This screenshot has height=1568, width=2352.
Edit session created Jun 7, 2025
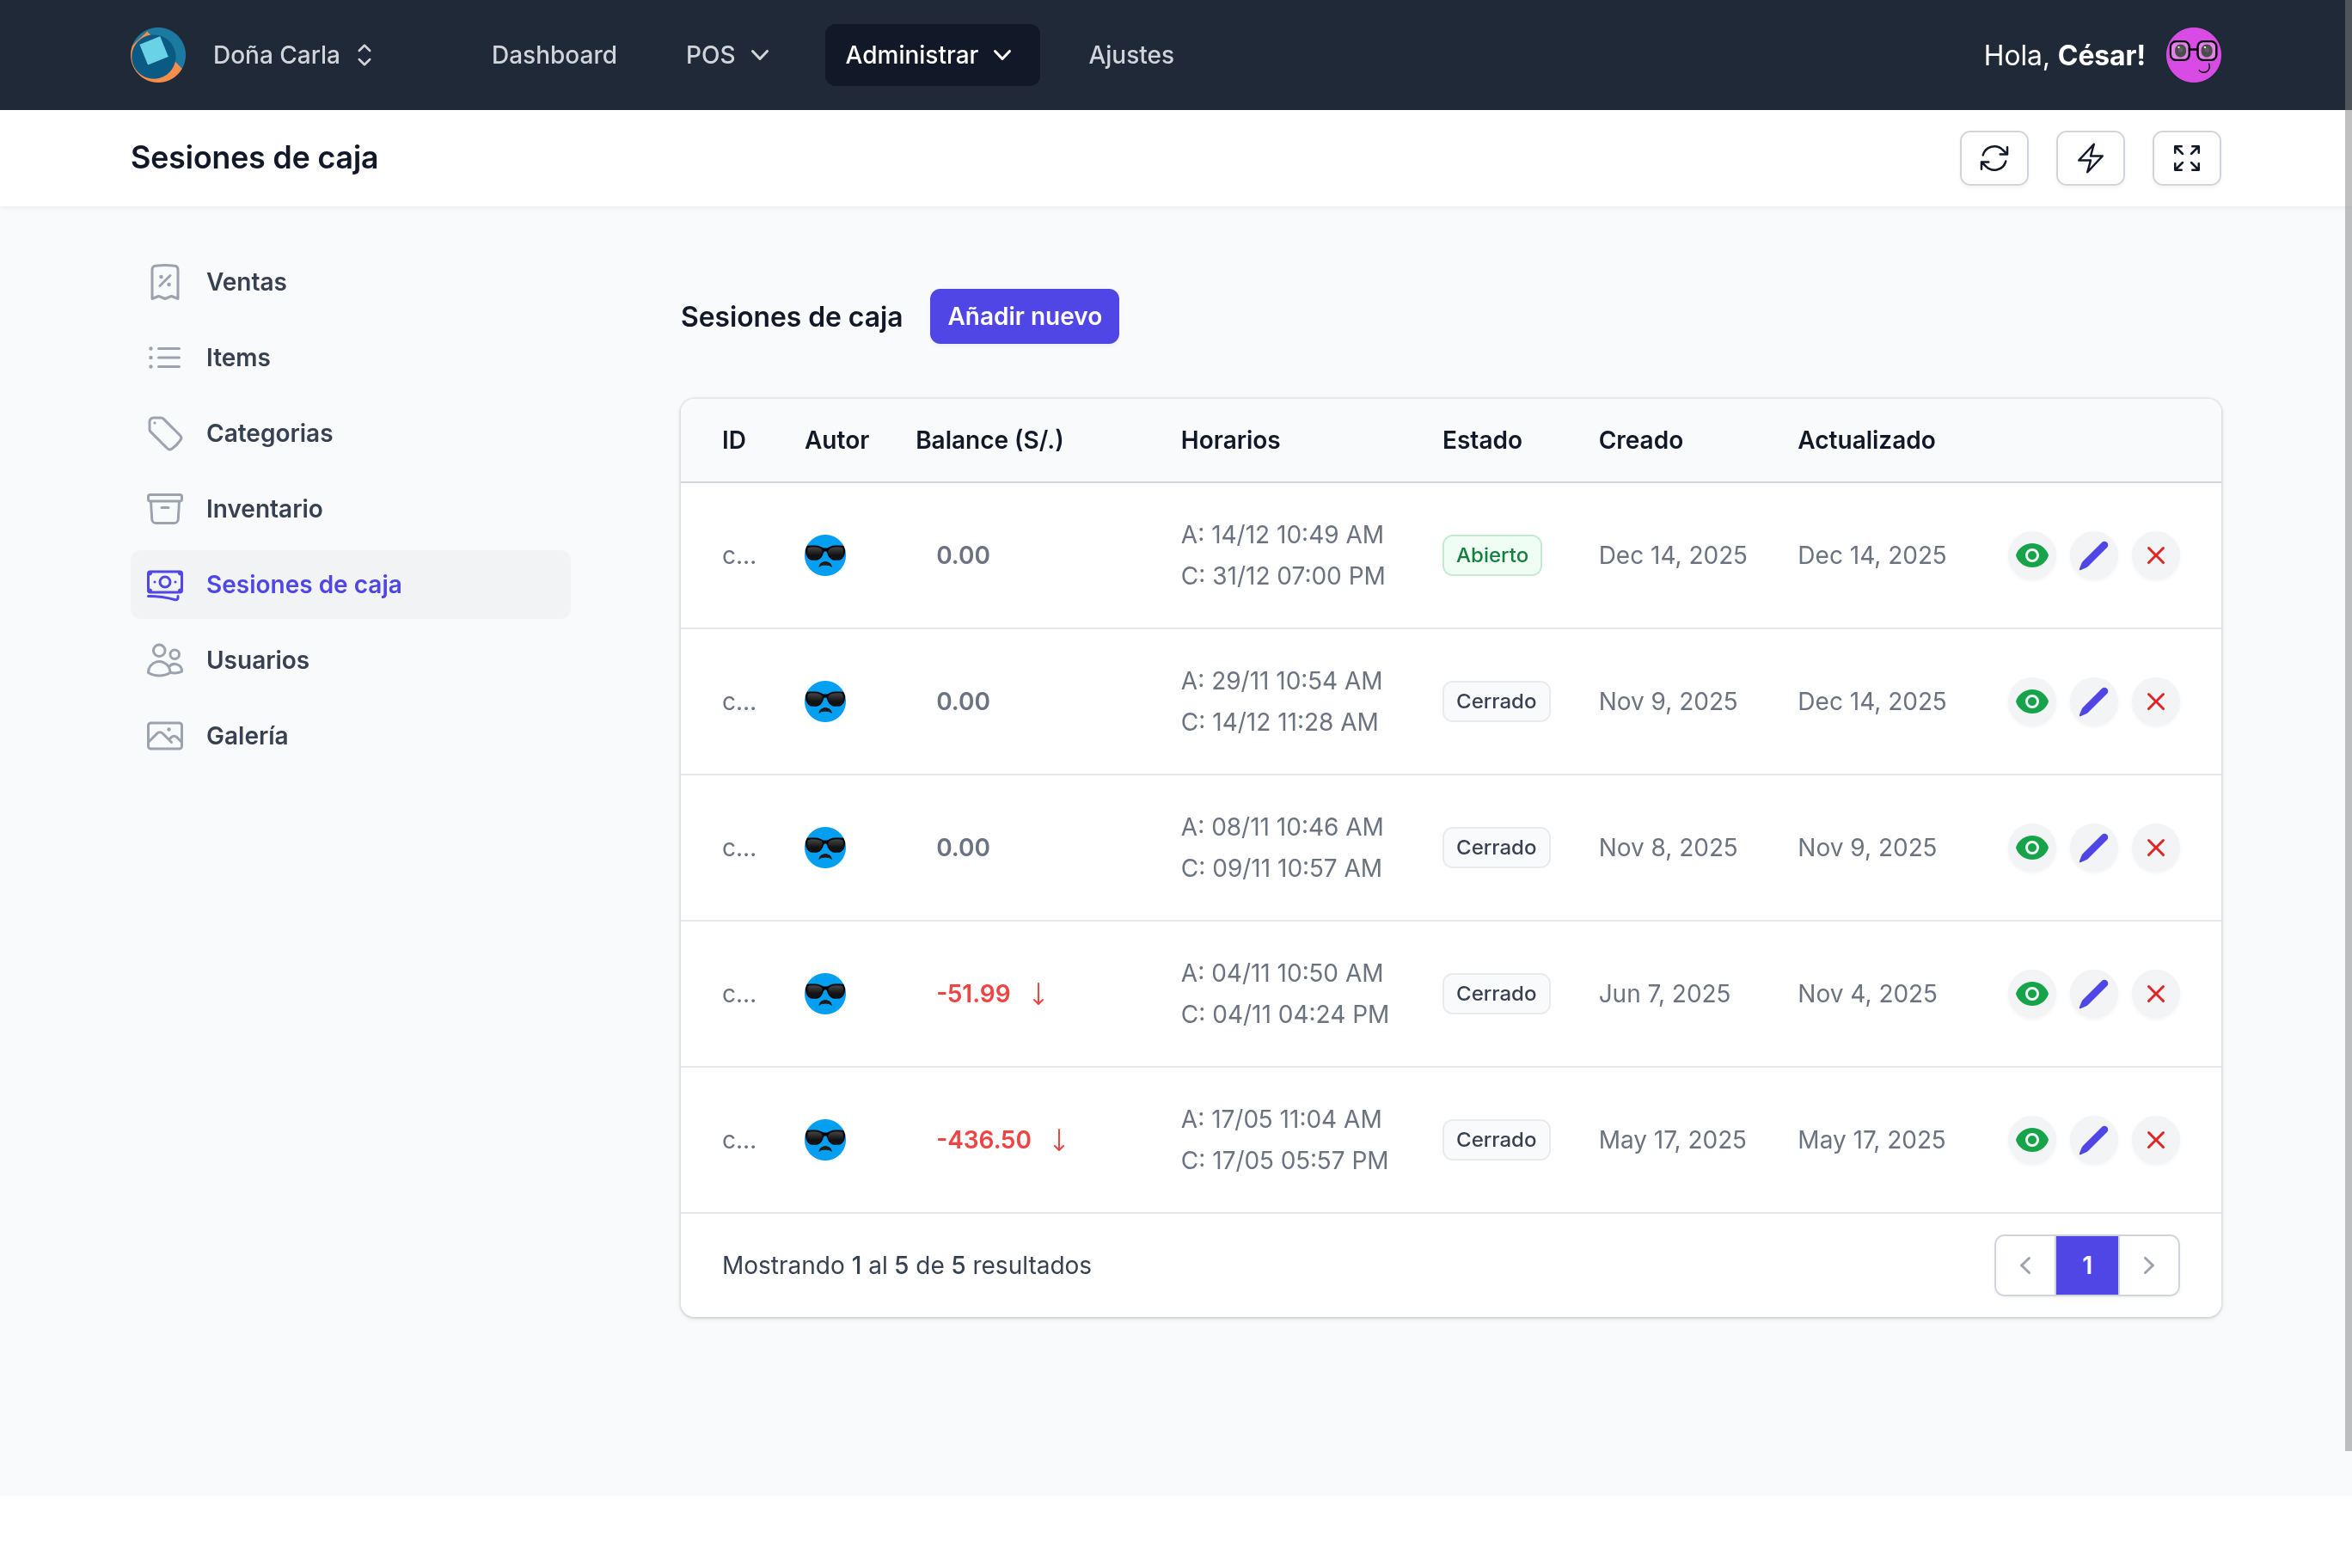2093,993
